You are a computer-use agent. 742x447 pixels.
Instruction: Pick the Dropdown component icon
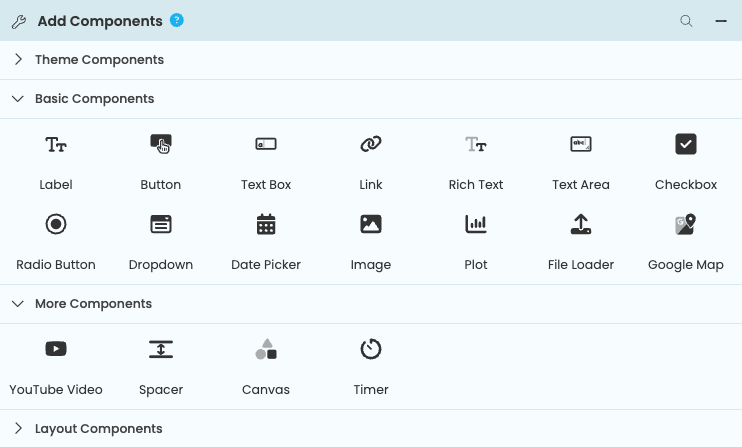pos(161,225)
